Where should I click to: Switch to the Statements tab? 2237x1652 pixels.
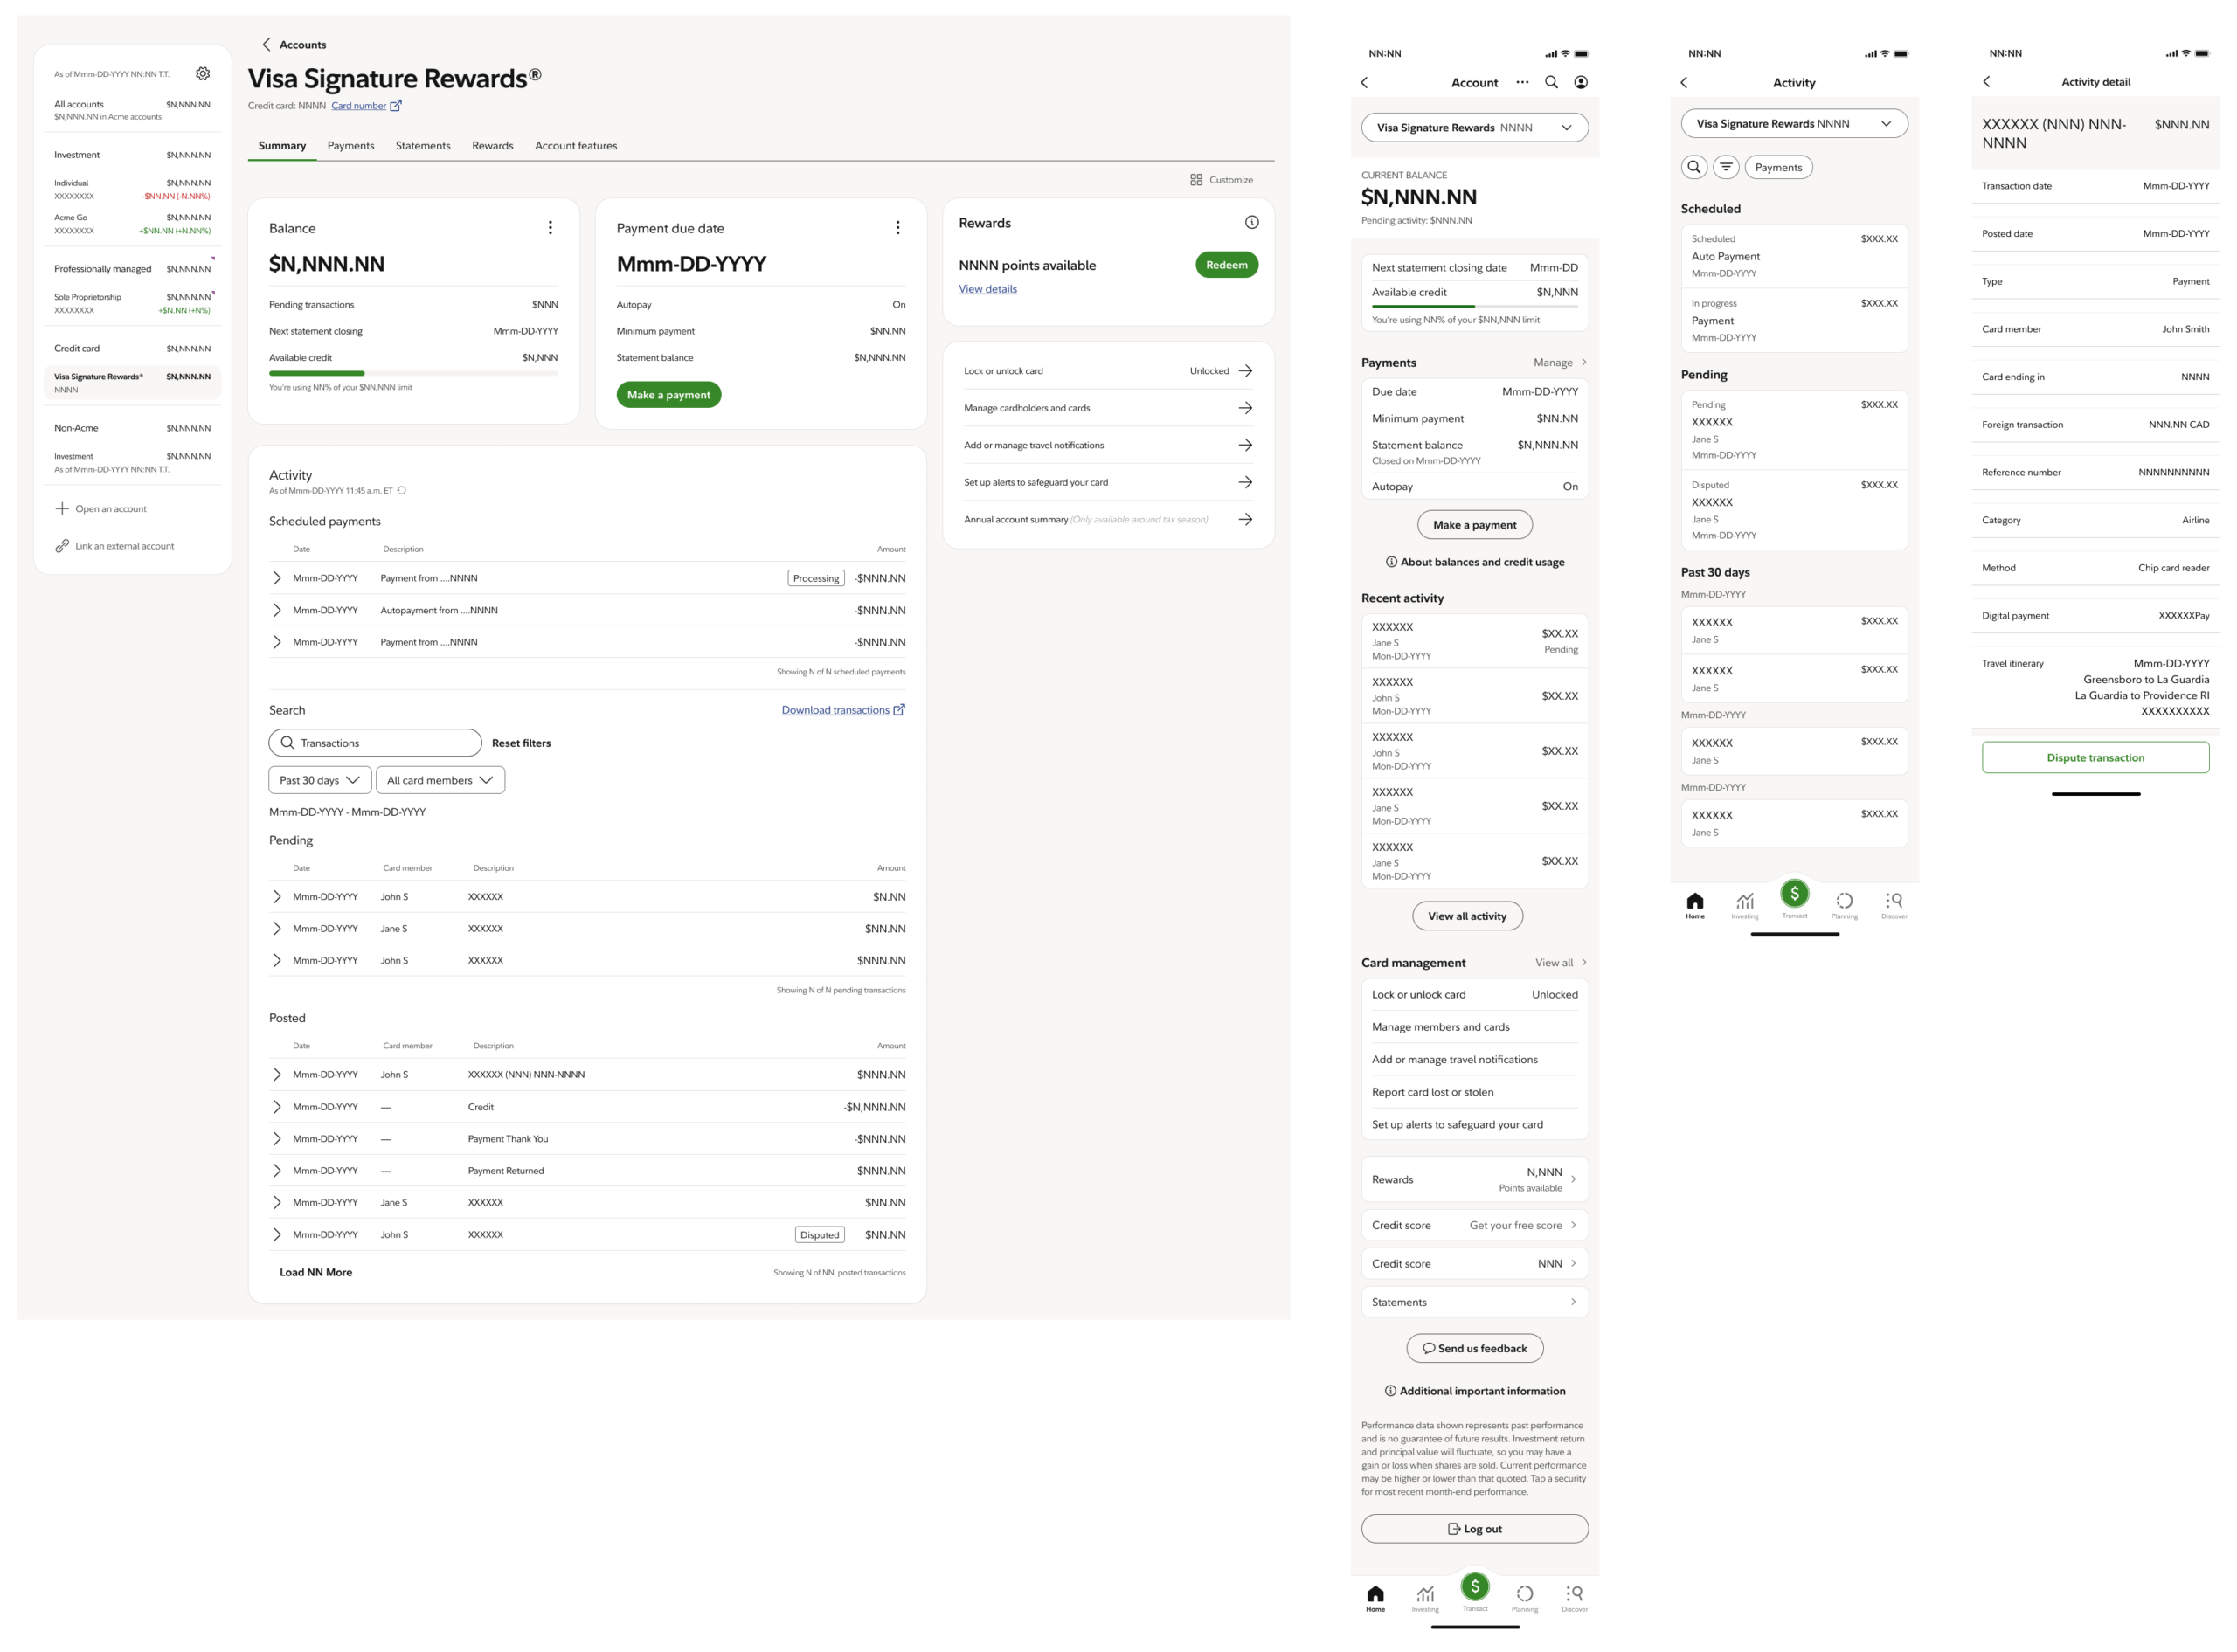coord(423,146)
